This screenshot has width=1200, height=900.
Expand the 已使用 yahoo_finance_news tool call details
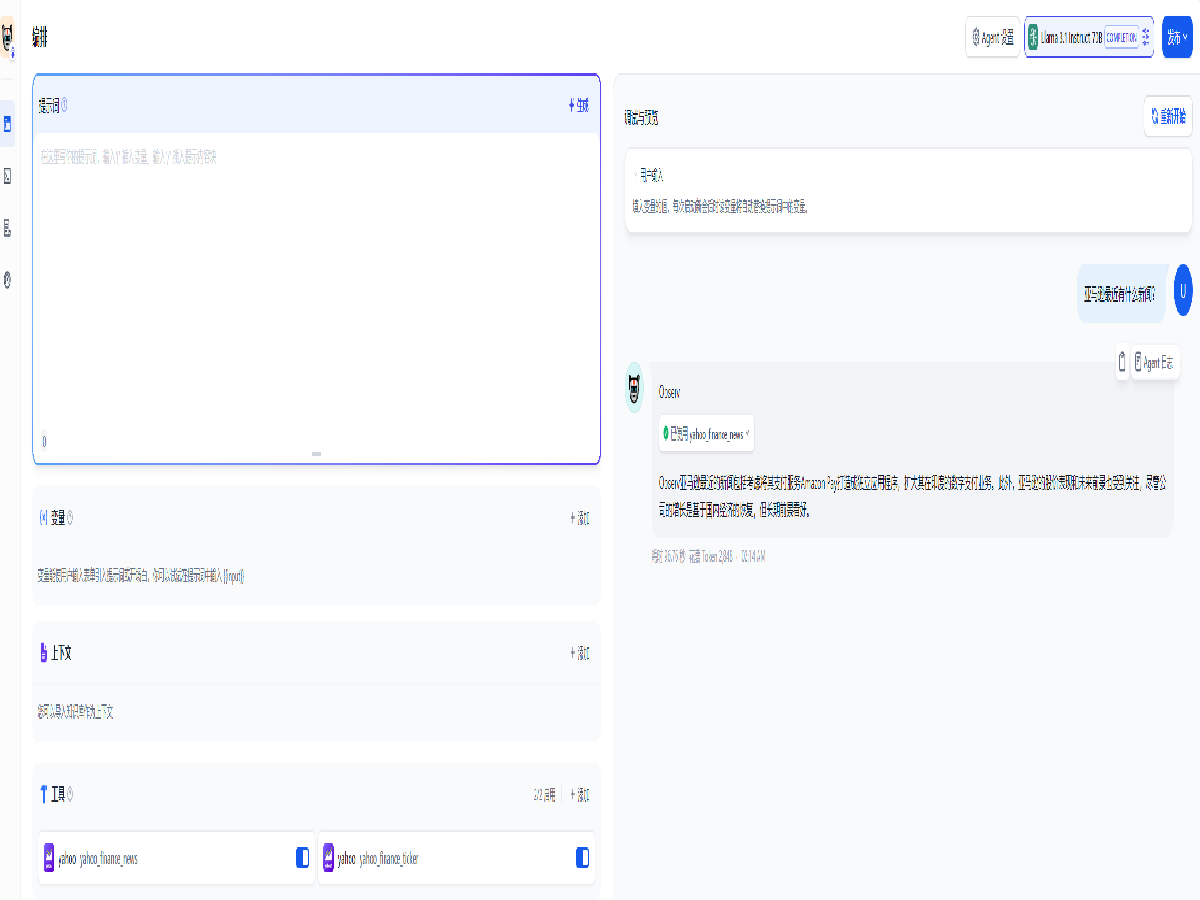tap(706, 434)
